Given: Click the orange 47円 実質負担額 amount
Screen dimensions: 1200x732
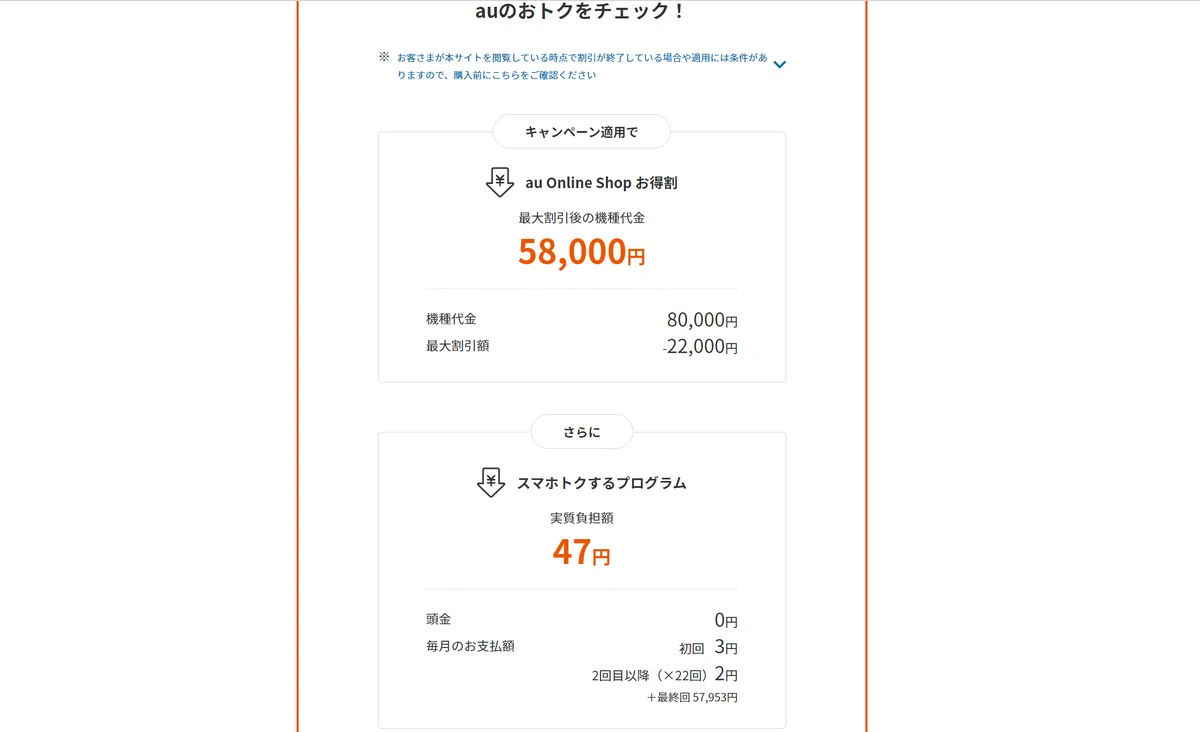Looking at the screenshot, I should [581, 552].
